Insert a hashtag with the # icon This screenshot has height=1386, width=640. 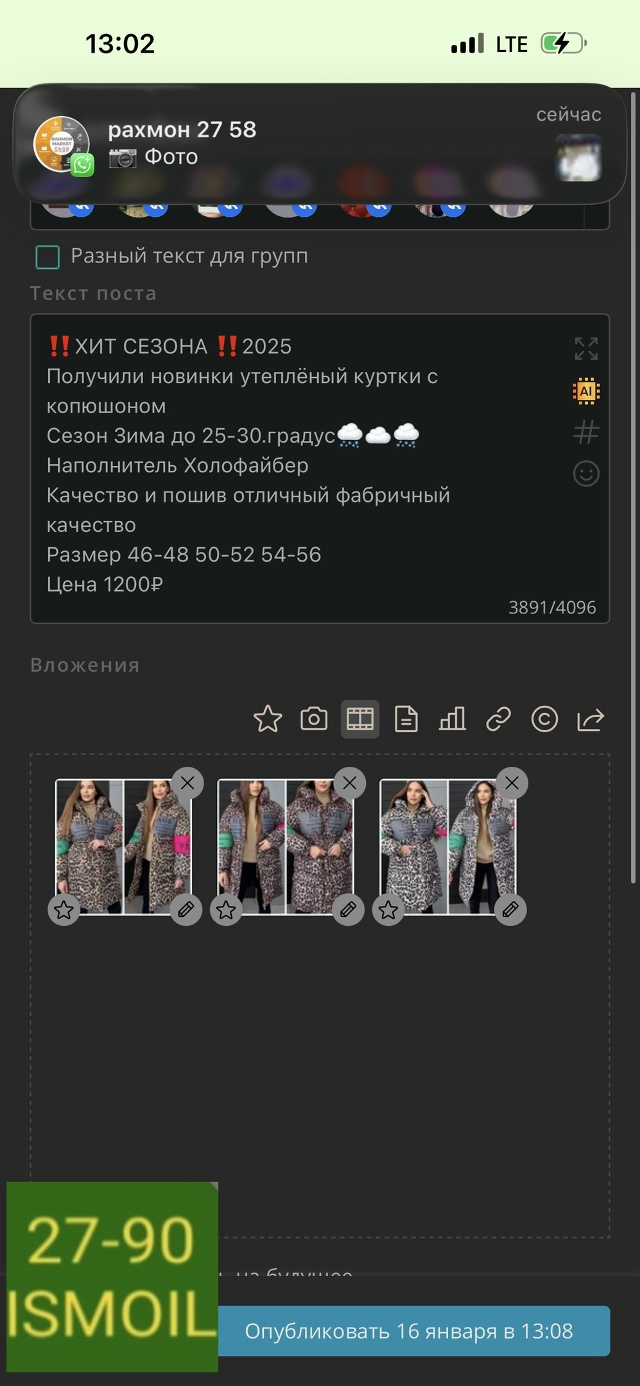[x=586, y=432]
